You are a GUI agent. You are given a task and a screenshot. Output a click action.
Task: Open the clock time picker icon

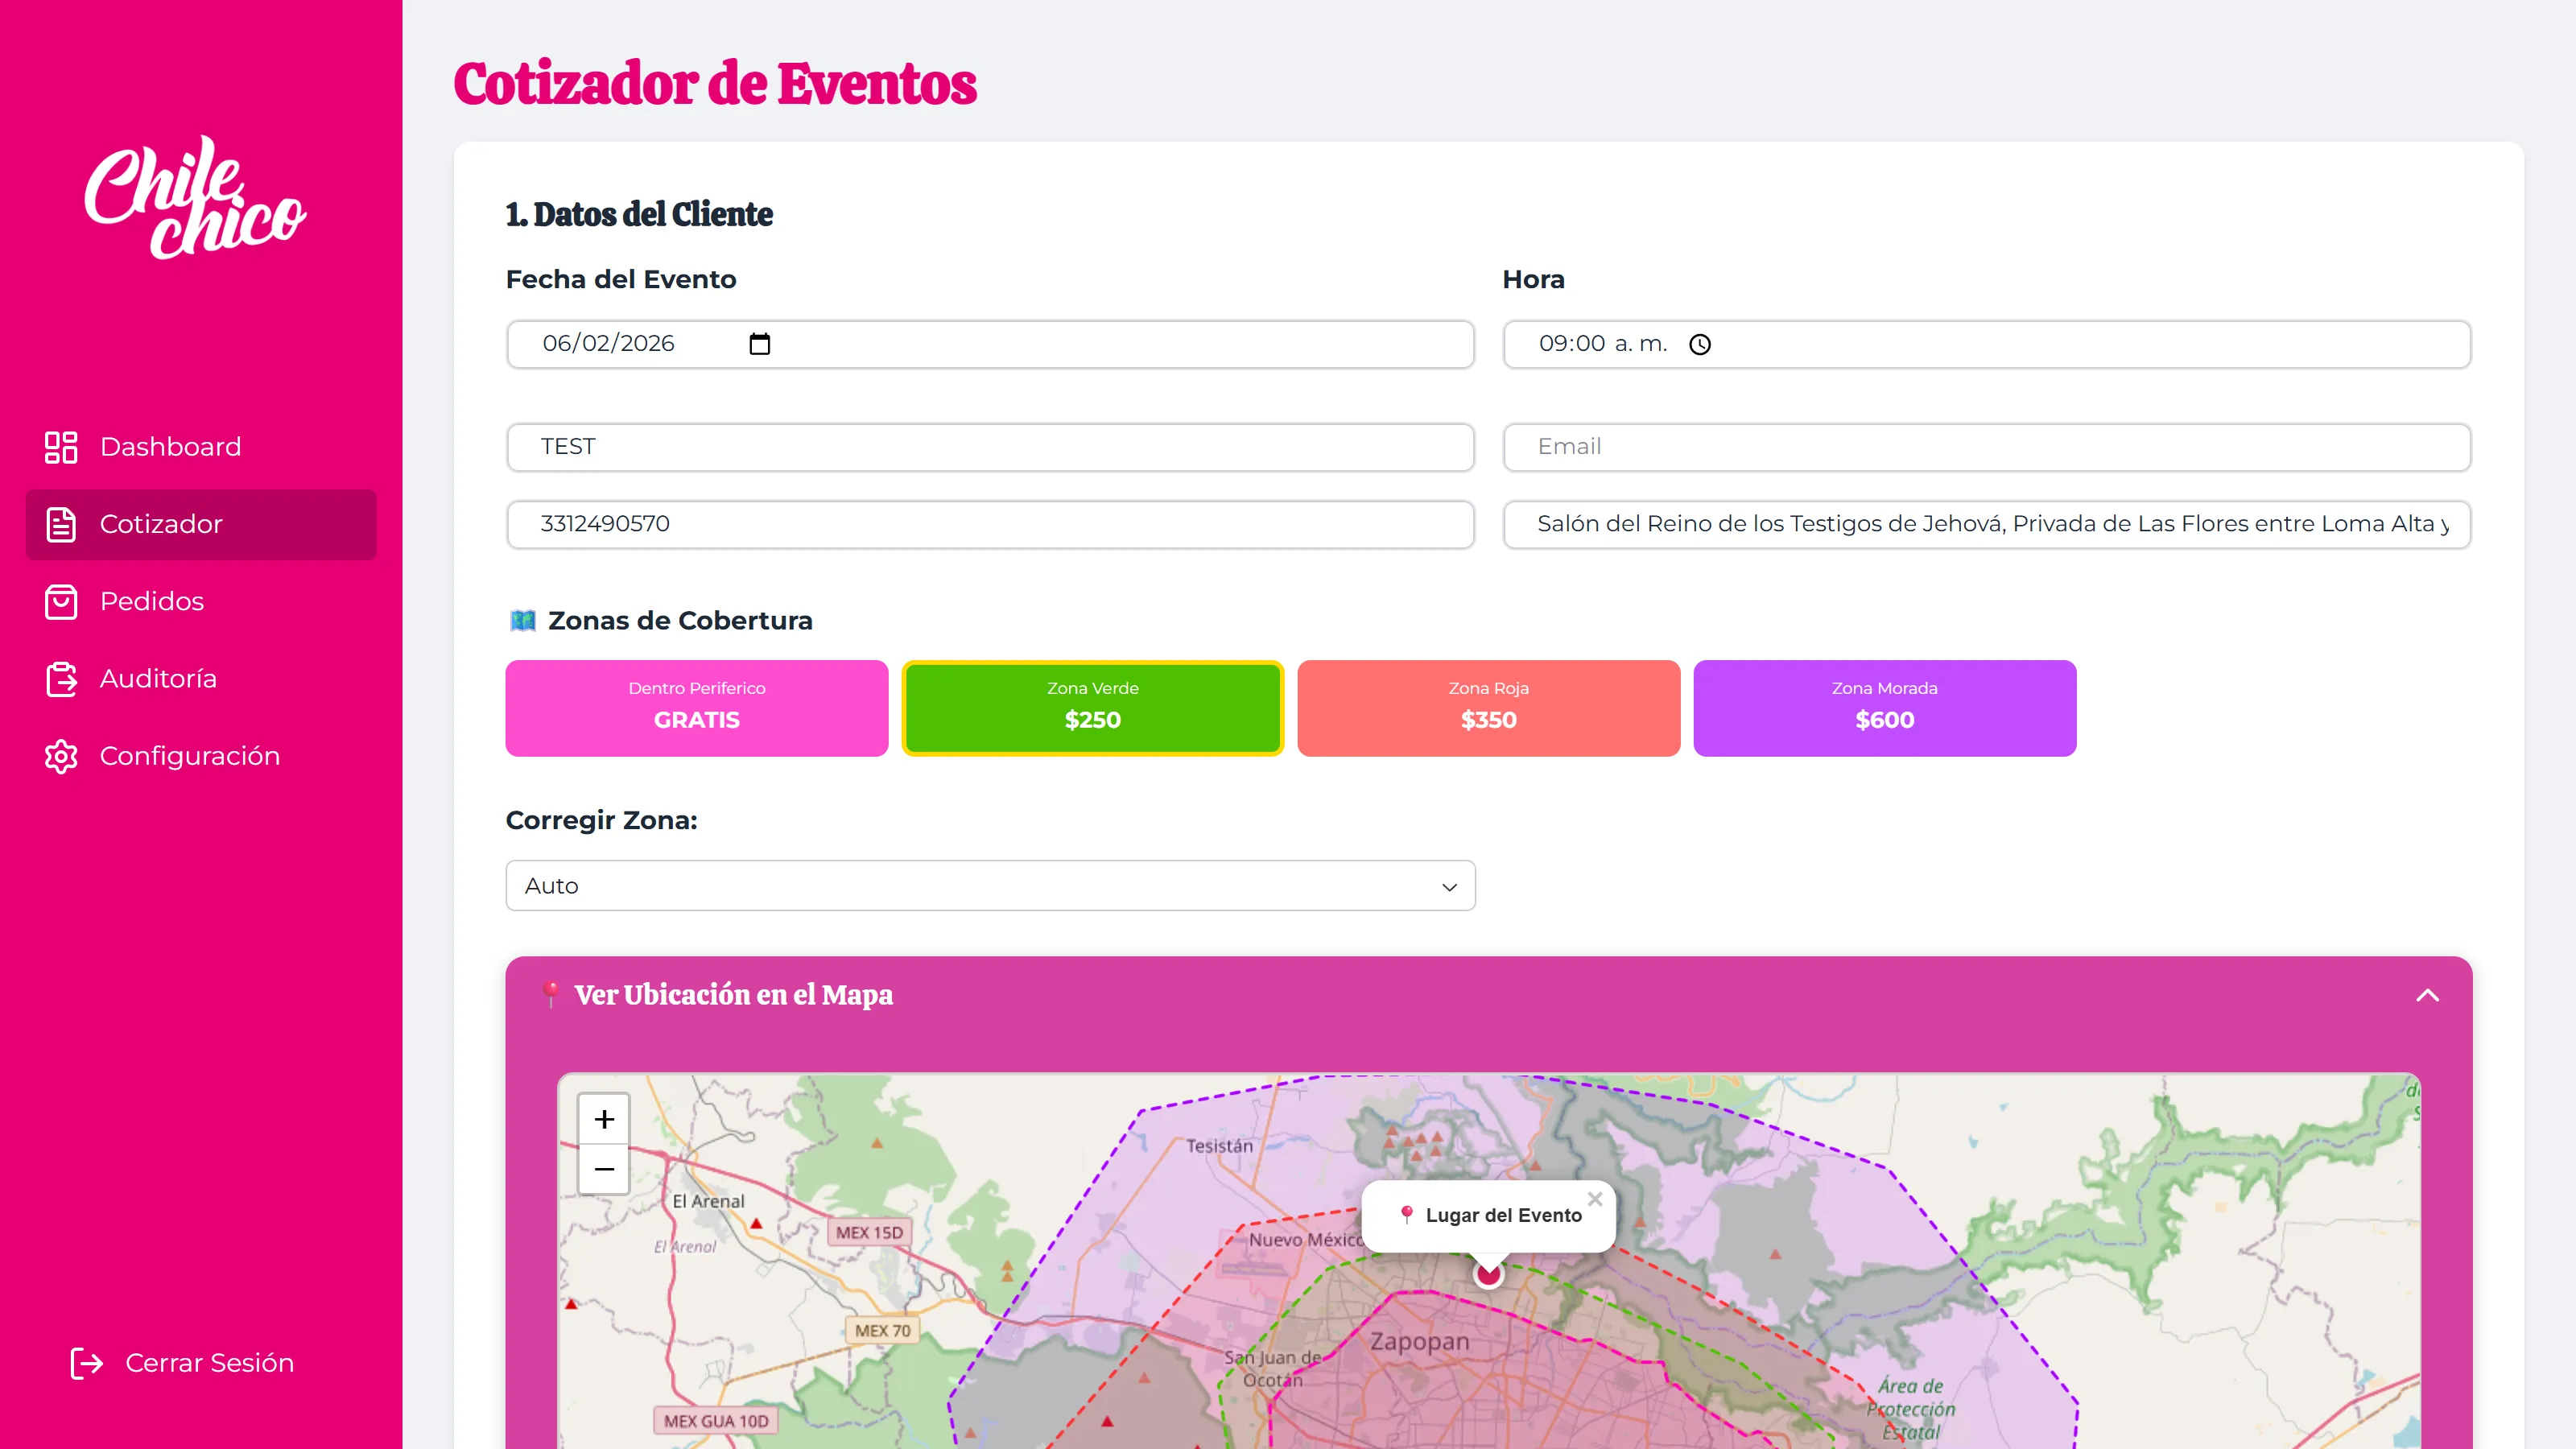pos(1699,345)
